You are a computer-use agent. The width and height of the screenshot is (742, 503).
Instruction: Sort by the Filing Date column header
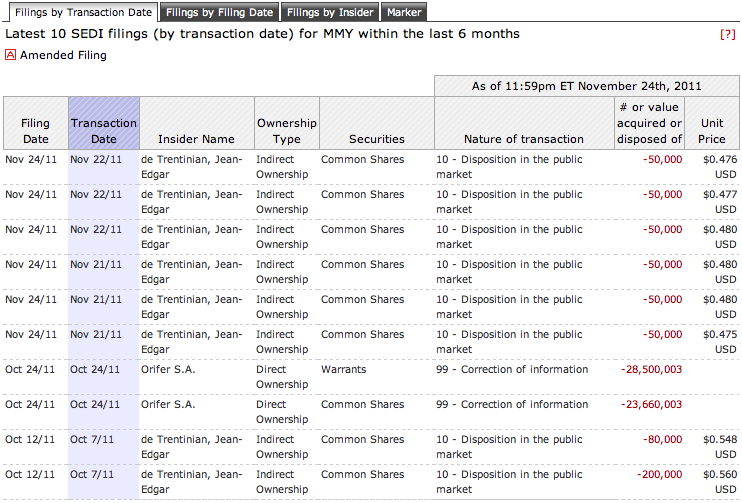35,131
